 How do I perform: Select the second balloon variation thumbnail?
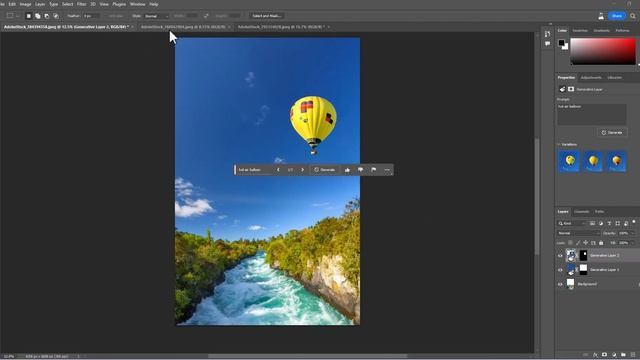click(593, 161)
